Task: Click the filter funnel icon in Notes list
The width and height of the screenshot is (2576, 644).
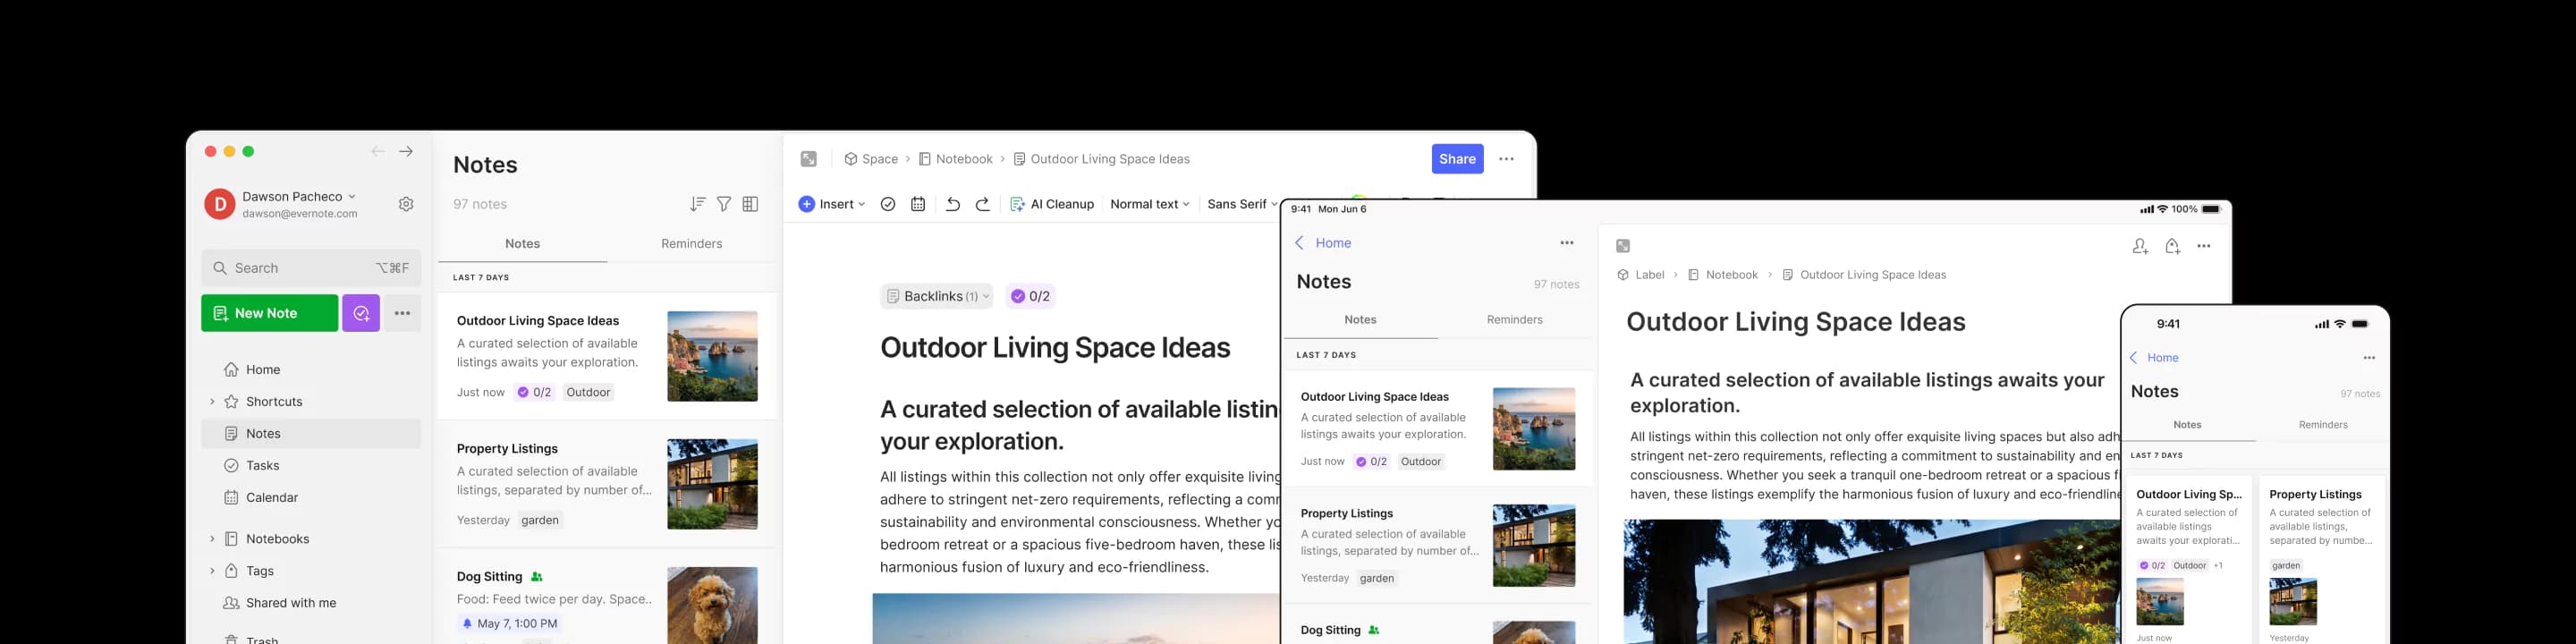Action: 724,204
